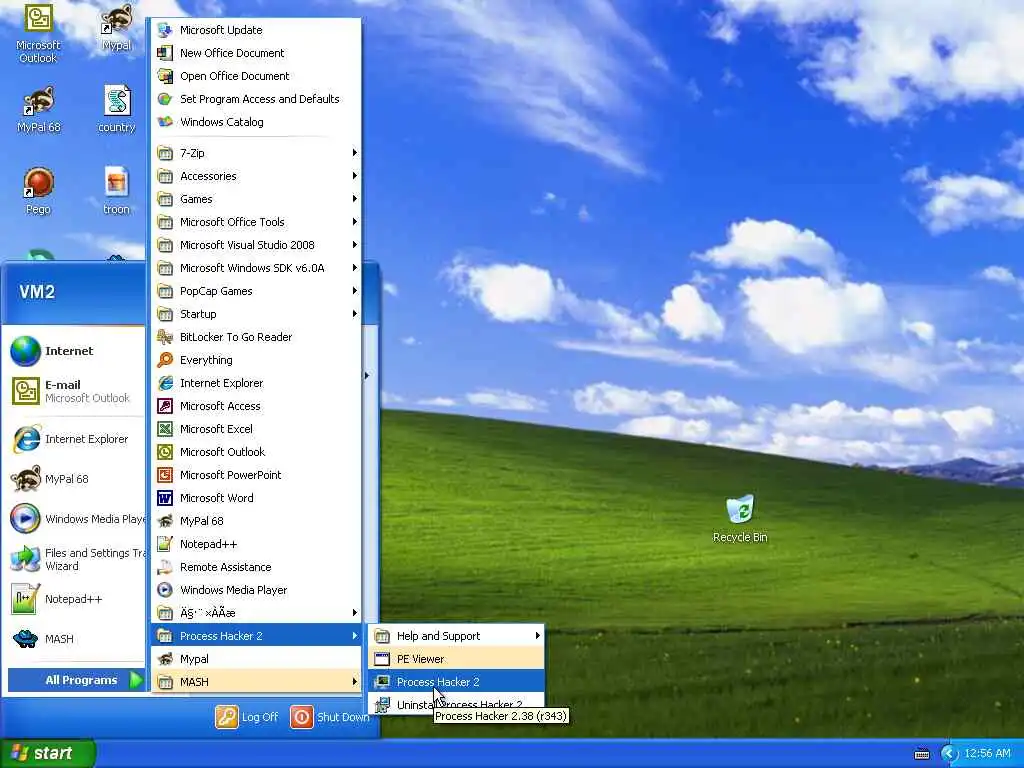Launch Internet Explorer from Start menu left pane
The width and height of the screenshot is (1024, 768).
(x=76, y=439)
